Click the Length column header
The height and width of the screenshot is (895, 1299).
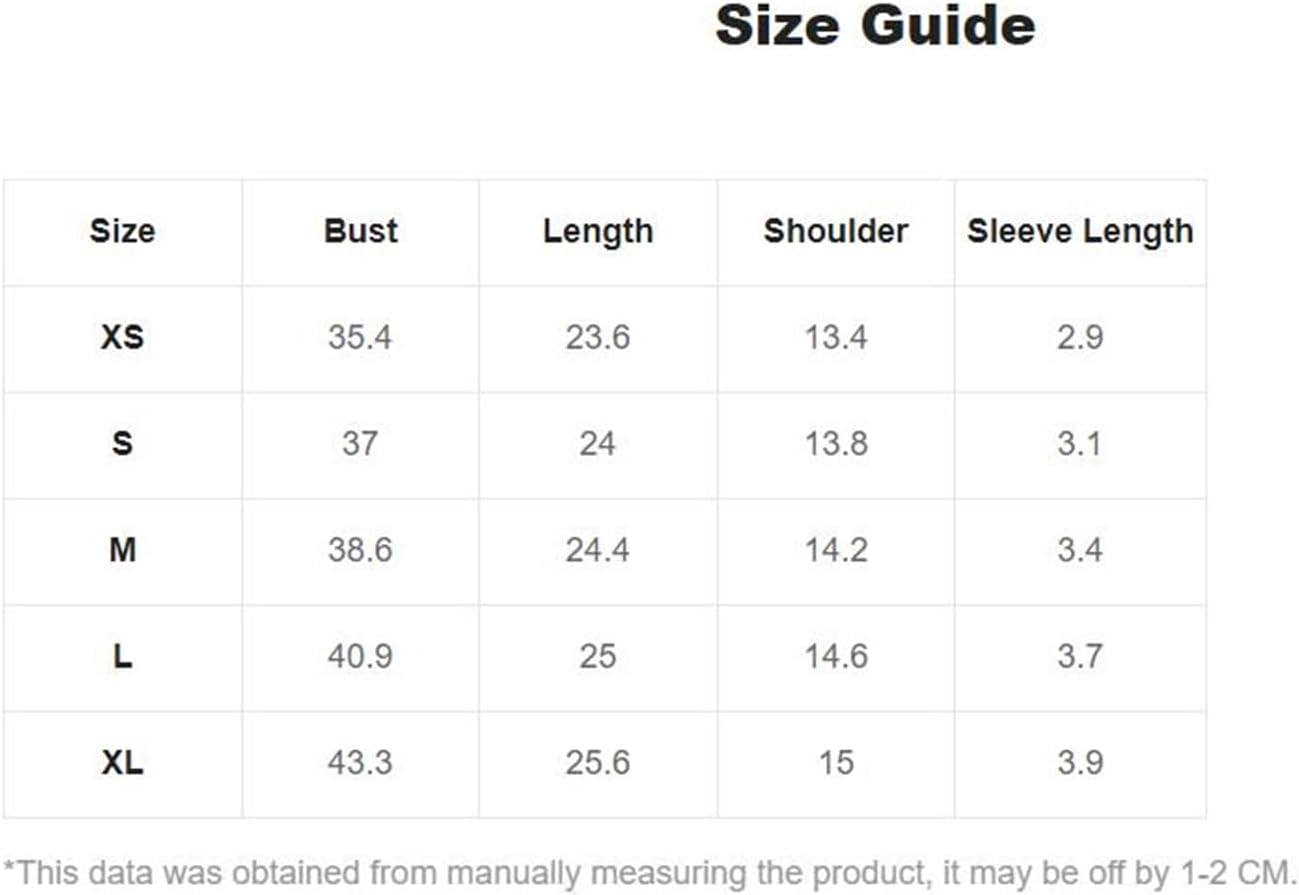pyautogui.click(x=598, y=231)
